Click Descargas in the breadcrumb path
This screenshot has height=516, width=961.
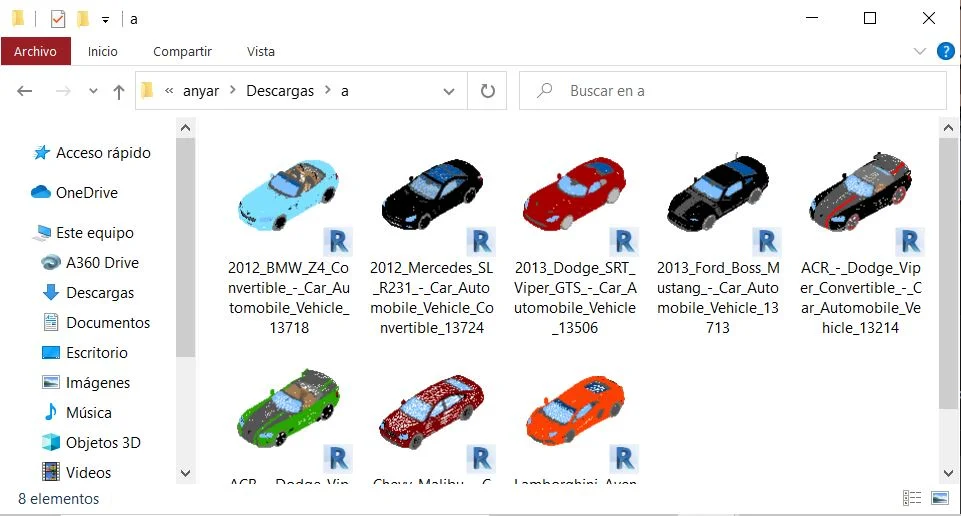point(280,91)
